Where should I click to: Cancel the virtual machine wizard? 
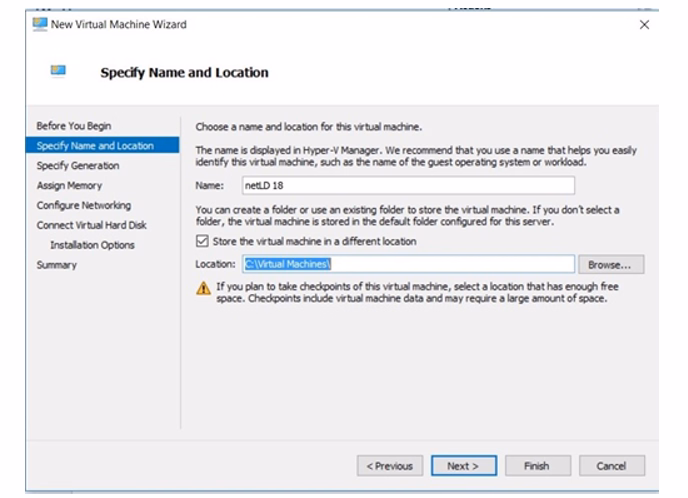[x=612, y=466]
